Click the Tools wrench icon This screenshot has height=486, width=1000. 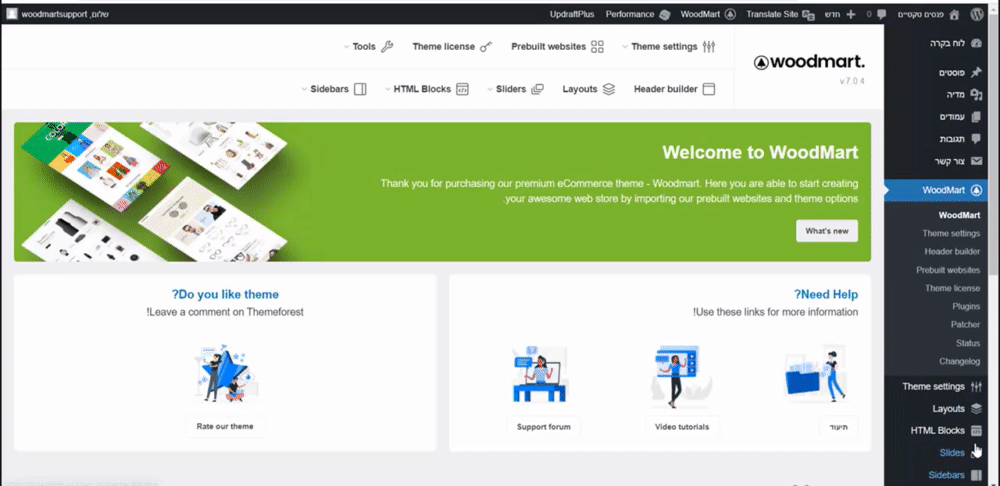pos(387,47)
